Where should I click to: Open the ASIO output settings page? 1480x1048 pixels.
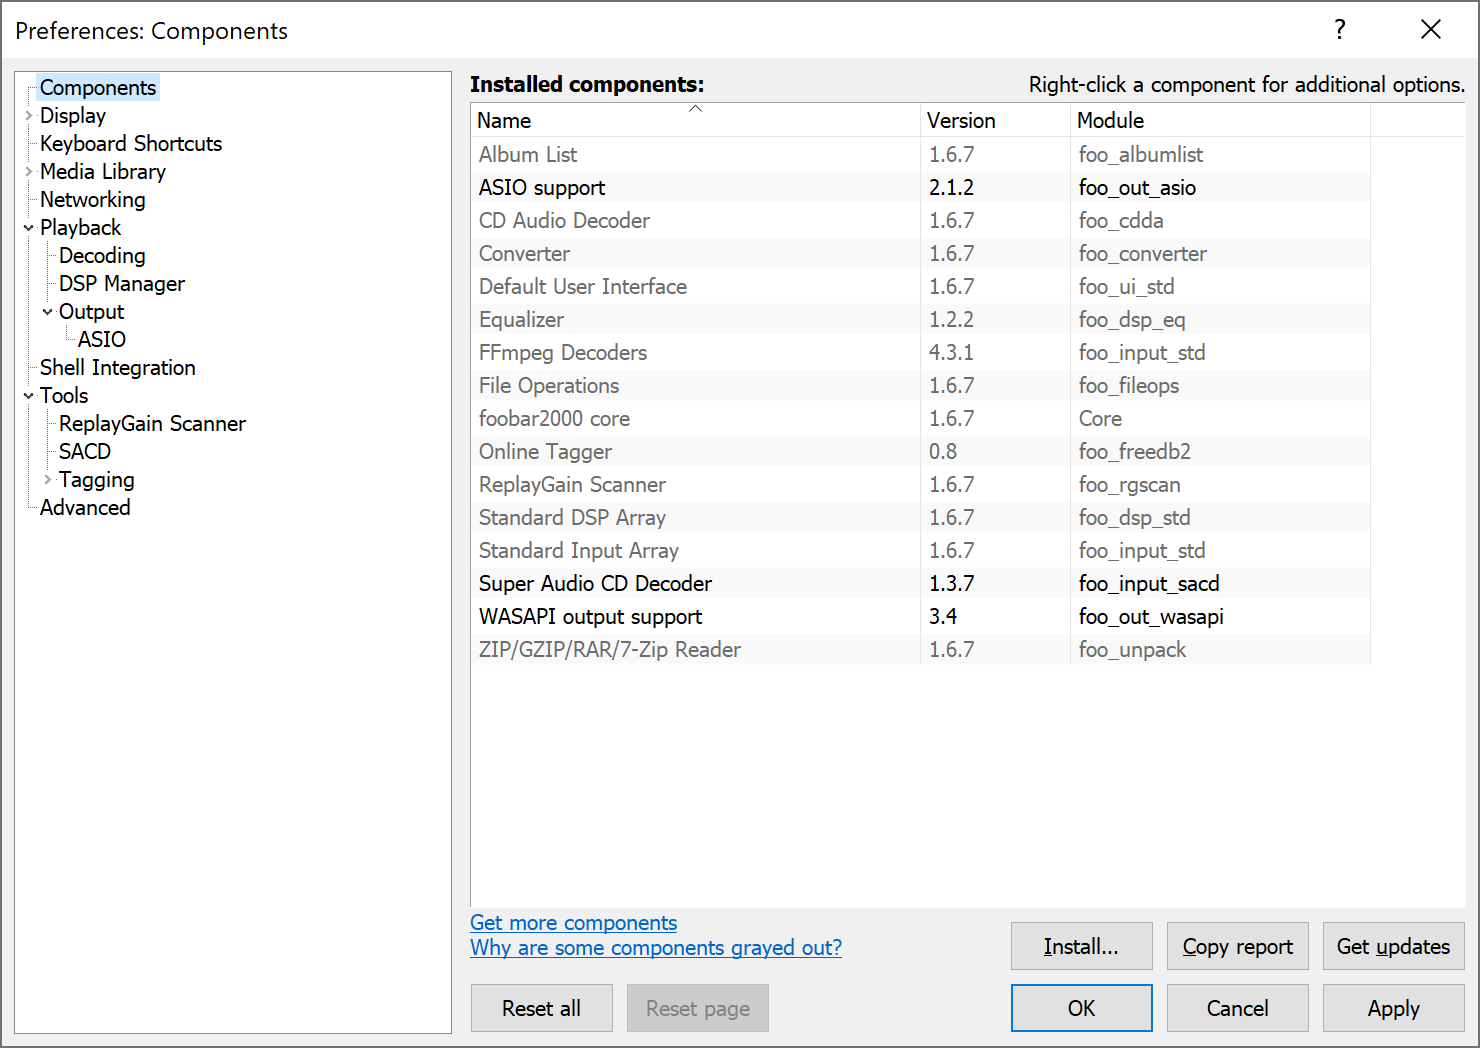[x=102, y=340]
